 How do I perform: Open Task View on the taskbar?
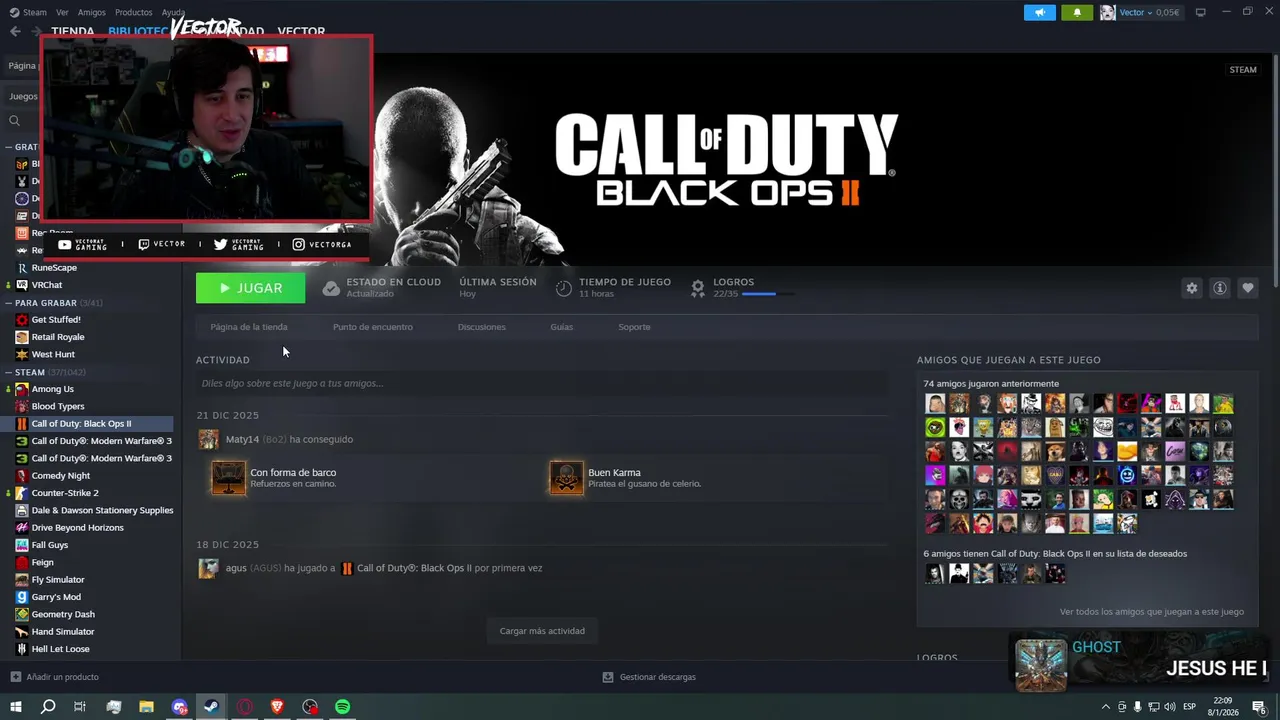(80, 707)
